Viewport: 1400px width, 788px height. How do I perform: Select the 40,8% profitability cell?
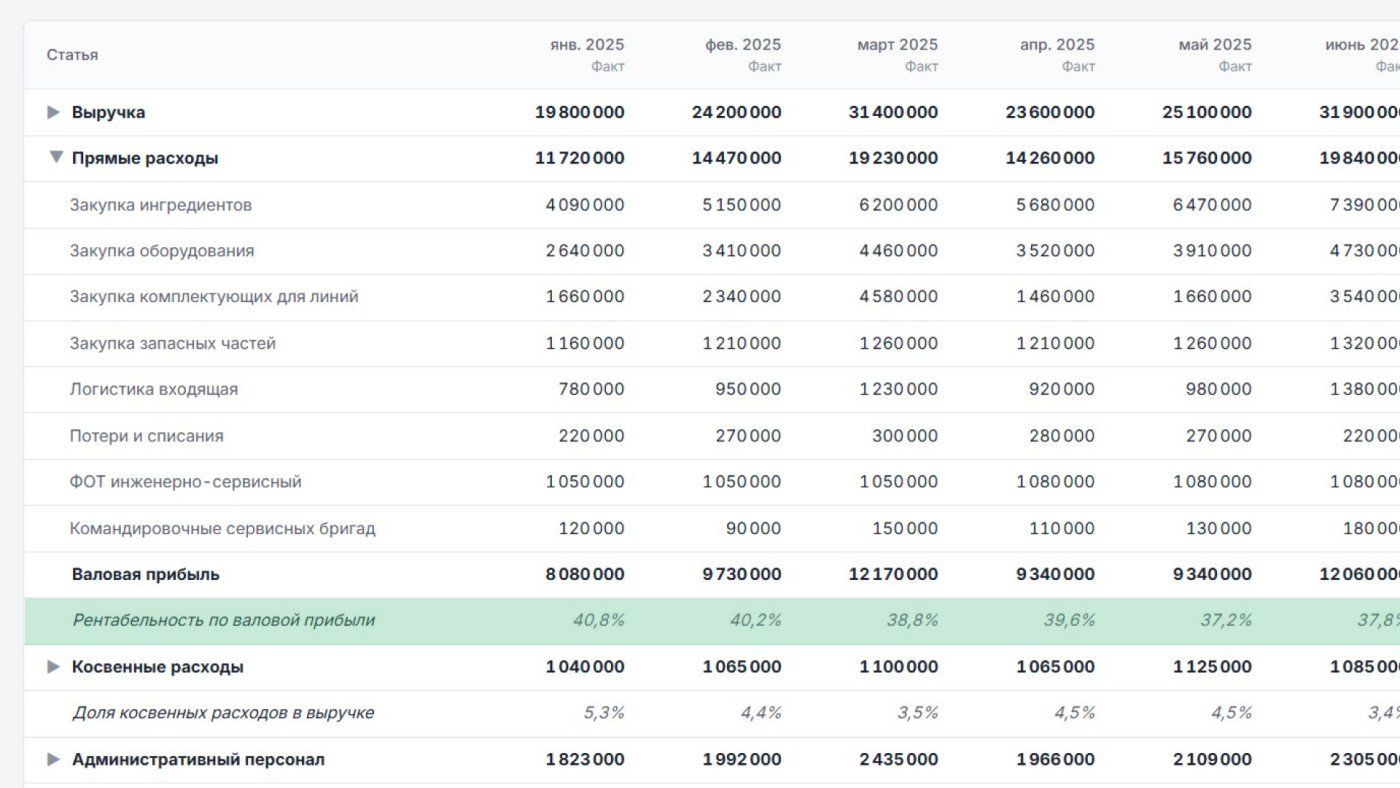(598, 620)
